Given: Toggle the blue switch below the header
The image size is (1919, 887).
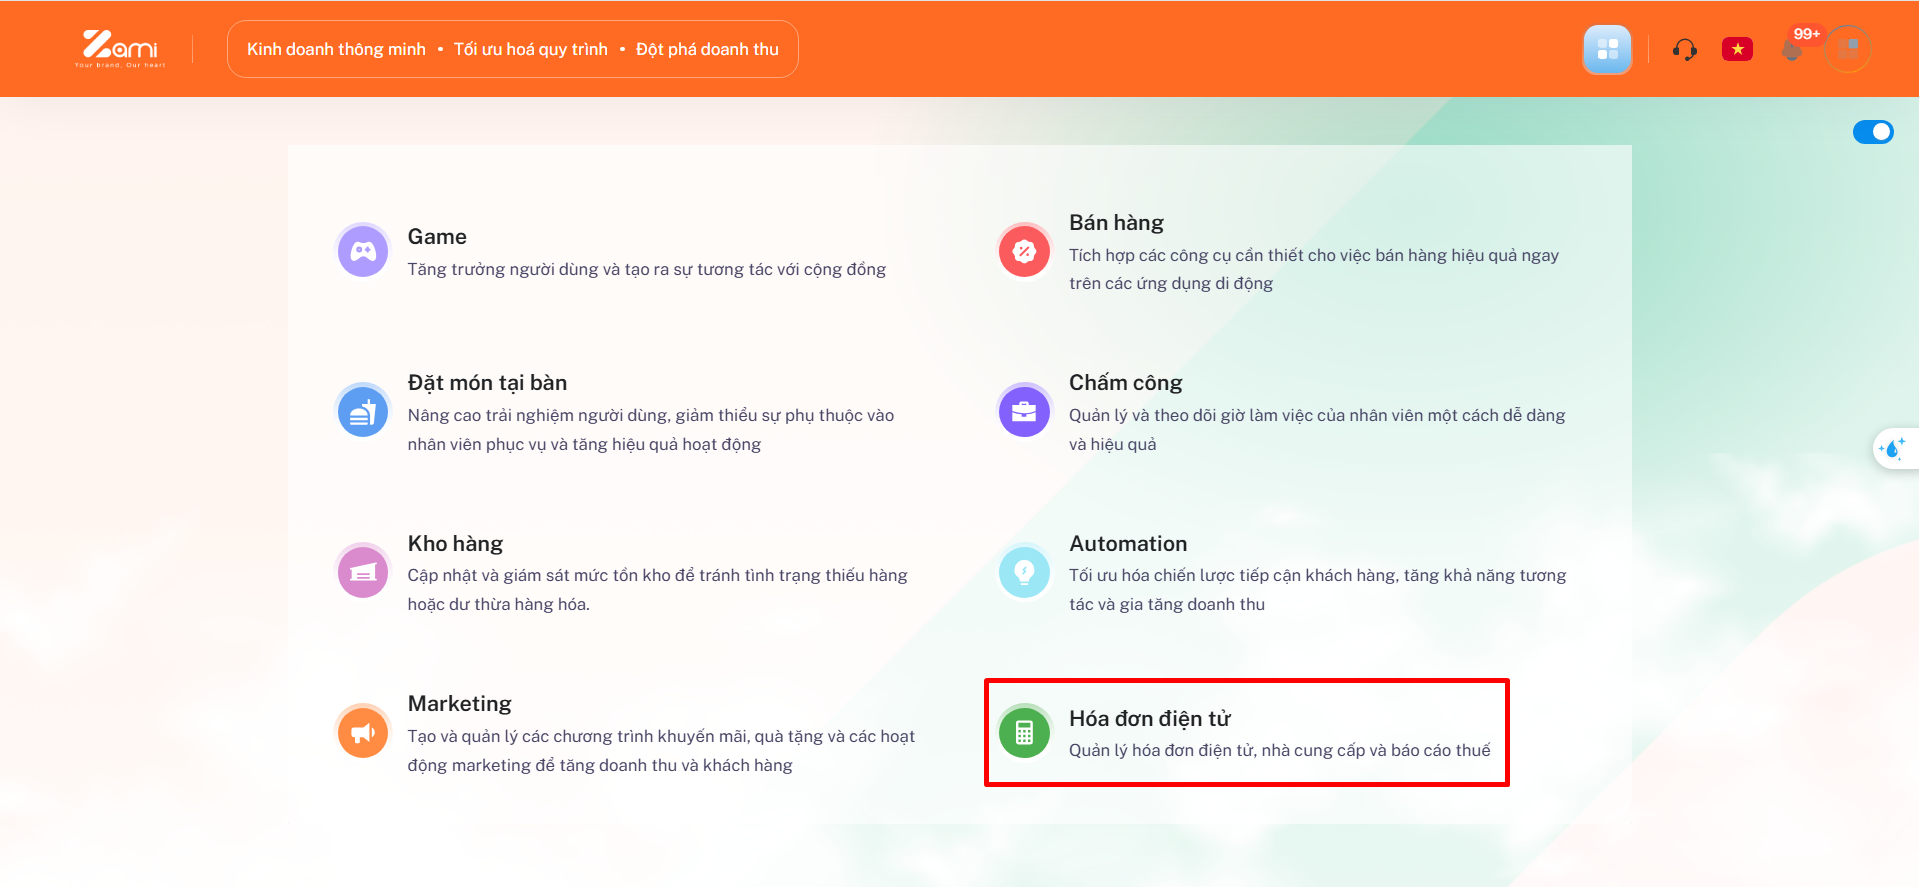Looking at the screenshot, I should (x=1872, y=132).
